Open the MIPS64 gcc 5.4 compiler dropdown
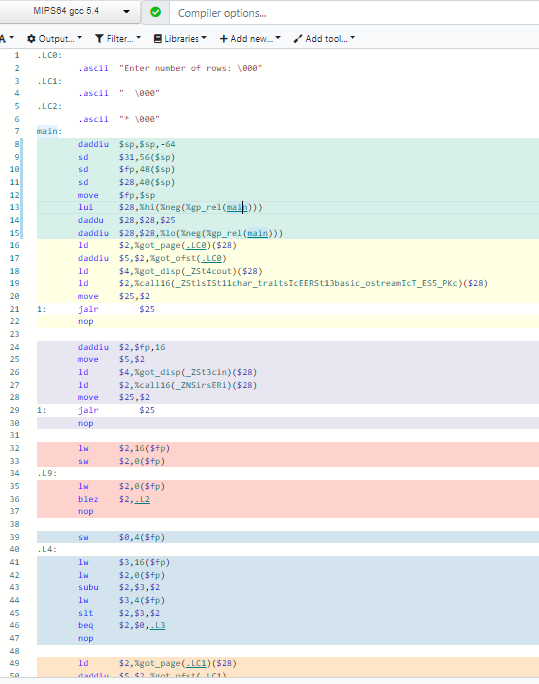 70,11
